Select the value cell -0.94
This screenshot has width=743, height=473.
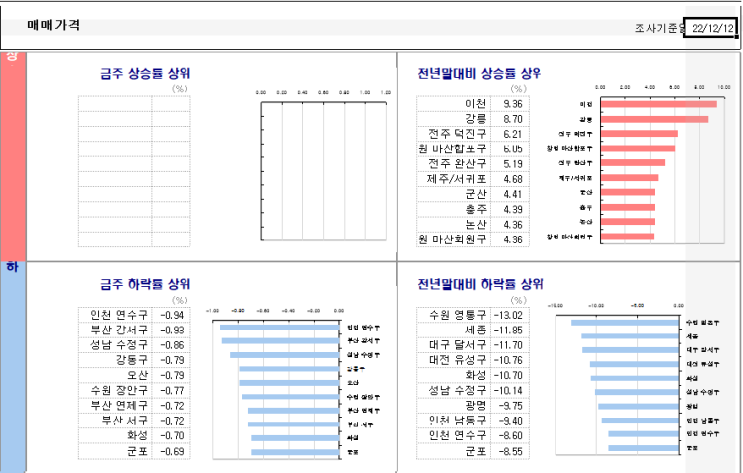[x=171, y=315]
